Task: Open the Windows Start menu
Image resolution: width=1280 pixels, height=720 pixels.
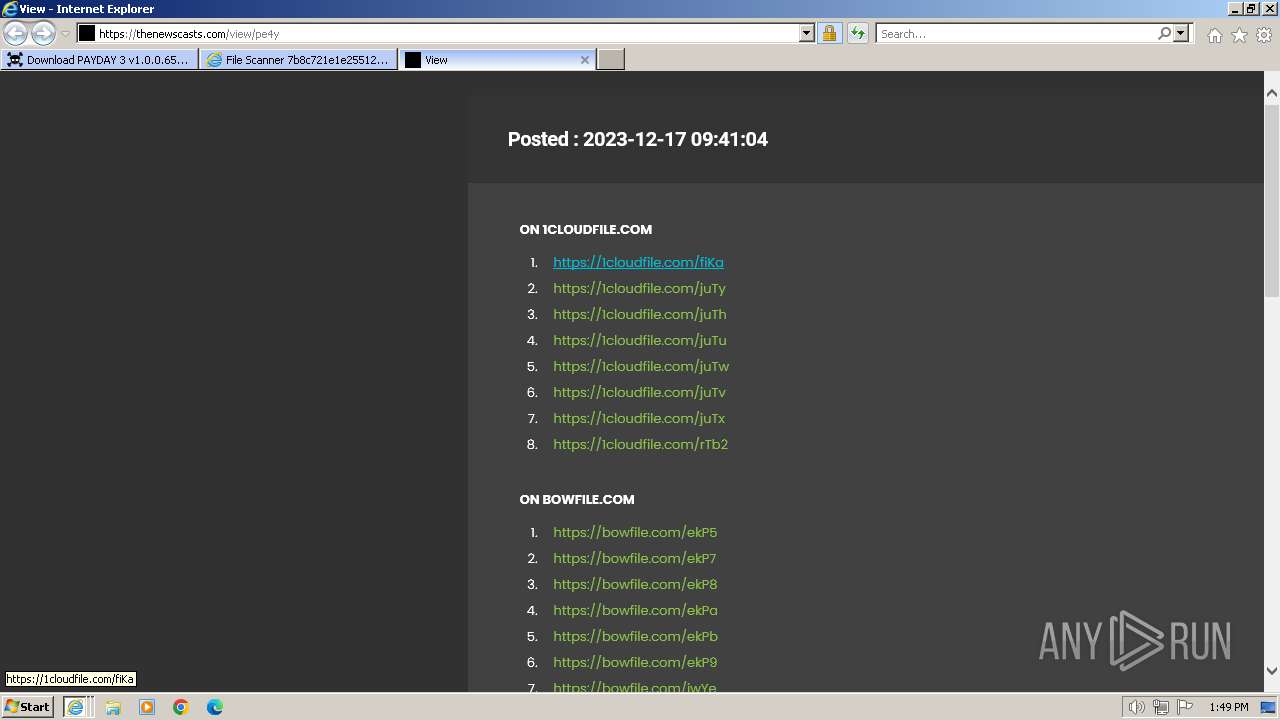Action: pyautogui.click(x=27, y=706)
